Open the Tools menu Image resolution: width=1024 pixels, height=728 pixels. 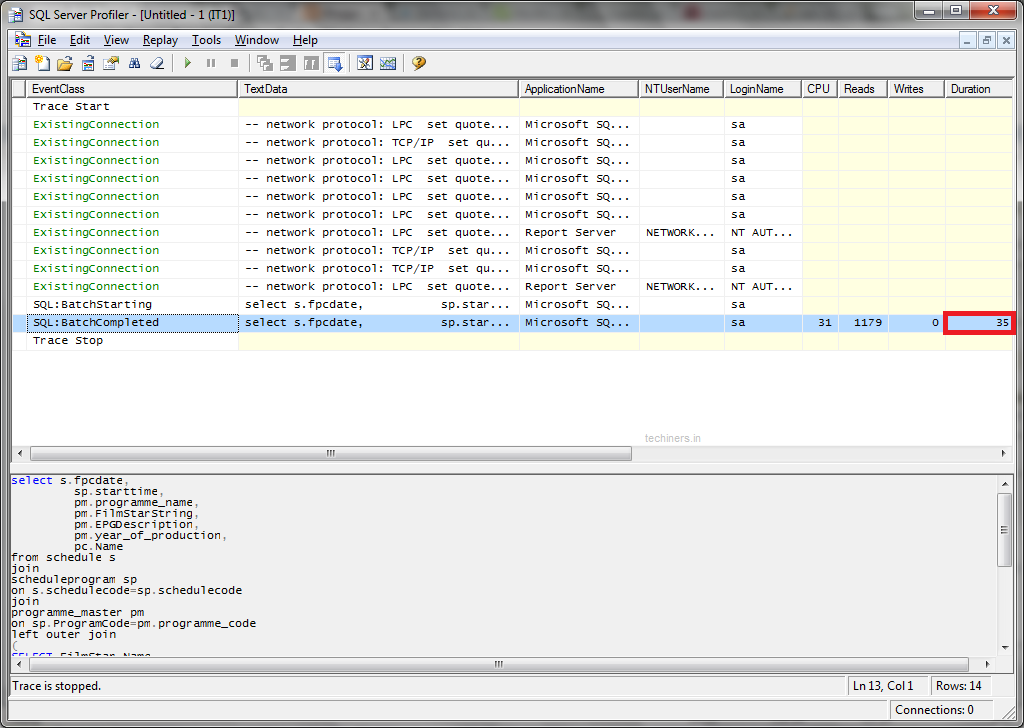pyautogui.click(x=206, y=40)
